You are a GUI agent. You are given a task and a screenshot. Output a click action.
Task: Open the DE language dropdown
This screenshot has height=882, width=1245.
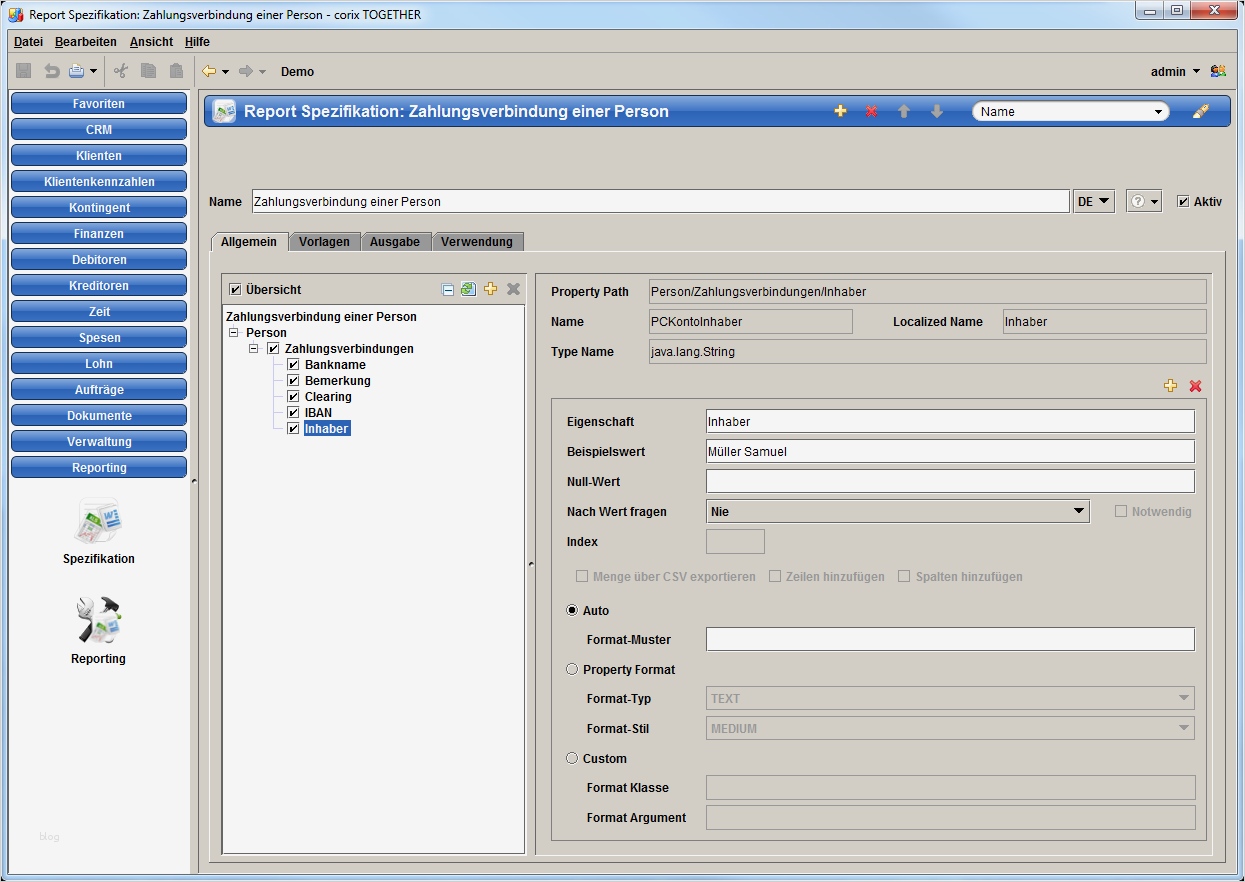coord(1093,202)
